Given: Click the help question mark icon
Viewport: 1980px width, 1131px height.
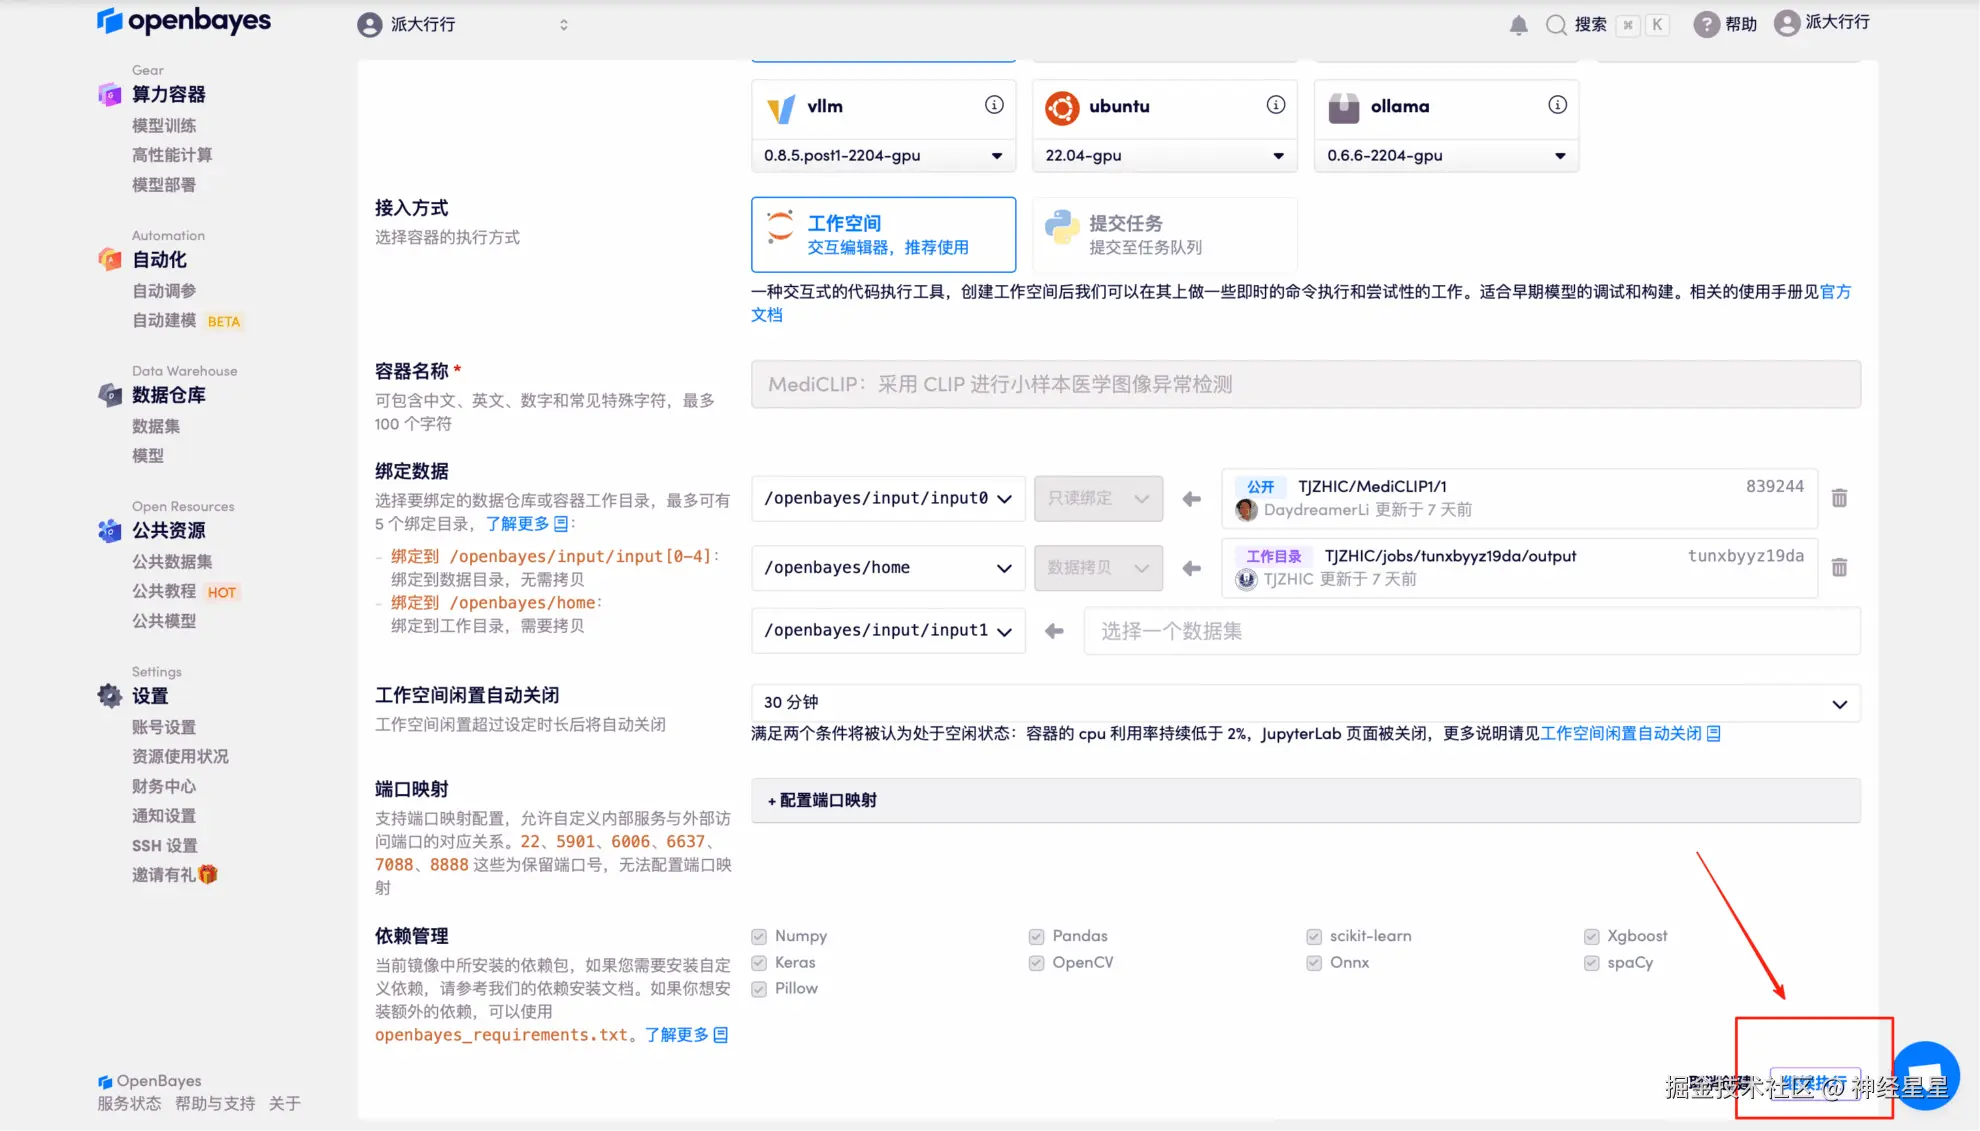Looking at the screenshot, I should pos(1706,24).
